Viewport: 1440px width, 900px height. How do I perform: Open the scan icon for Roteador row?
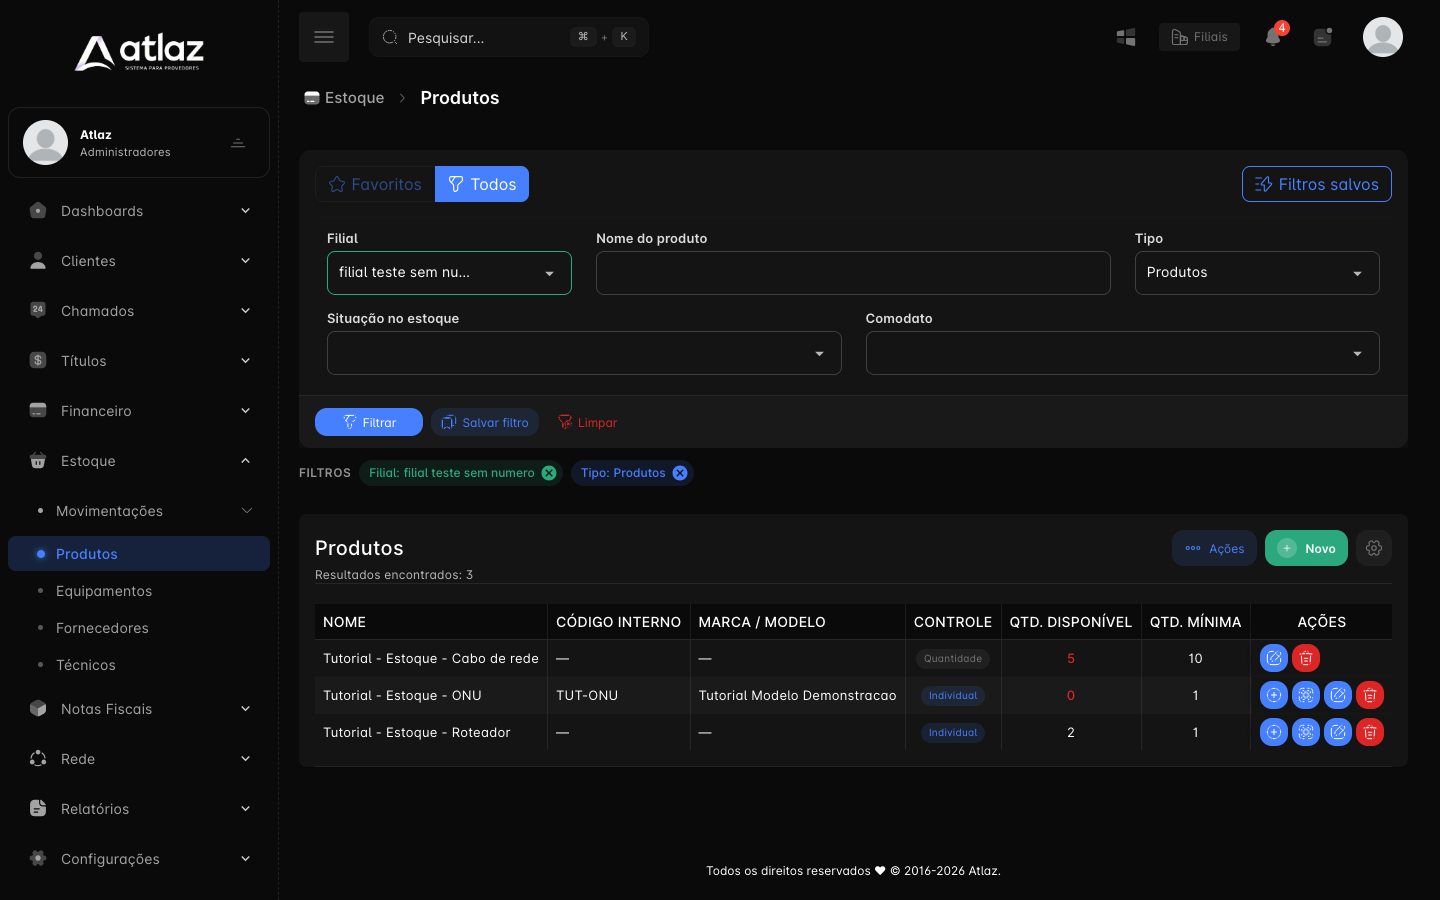[x=1306, y=732]
